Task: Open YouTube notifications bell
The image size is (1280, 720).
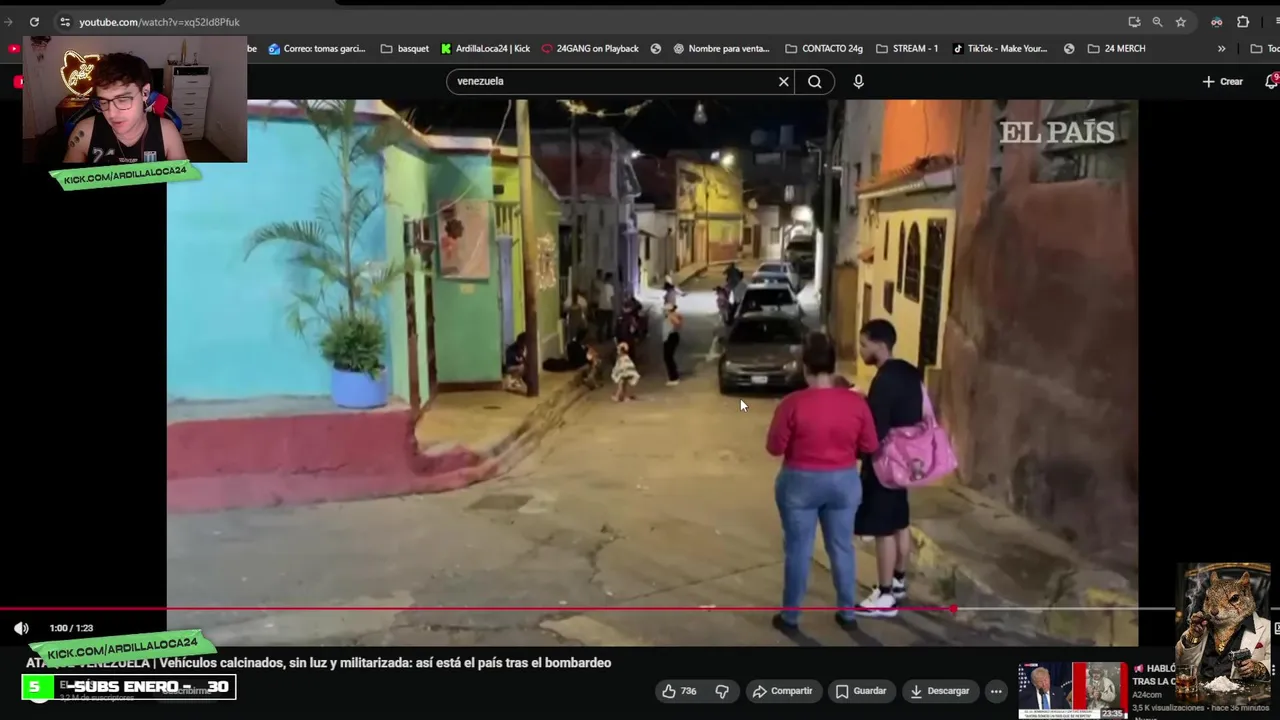Action: tap(1272, 82)
